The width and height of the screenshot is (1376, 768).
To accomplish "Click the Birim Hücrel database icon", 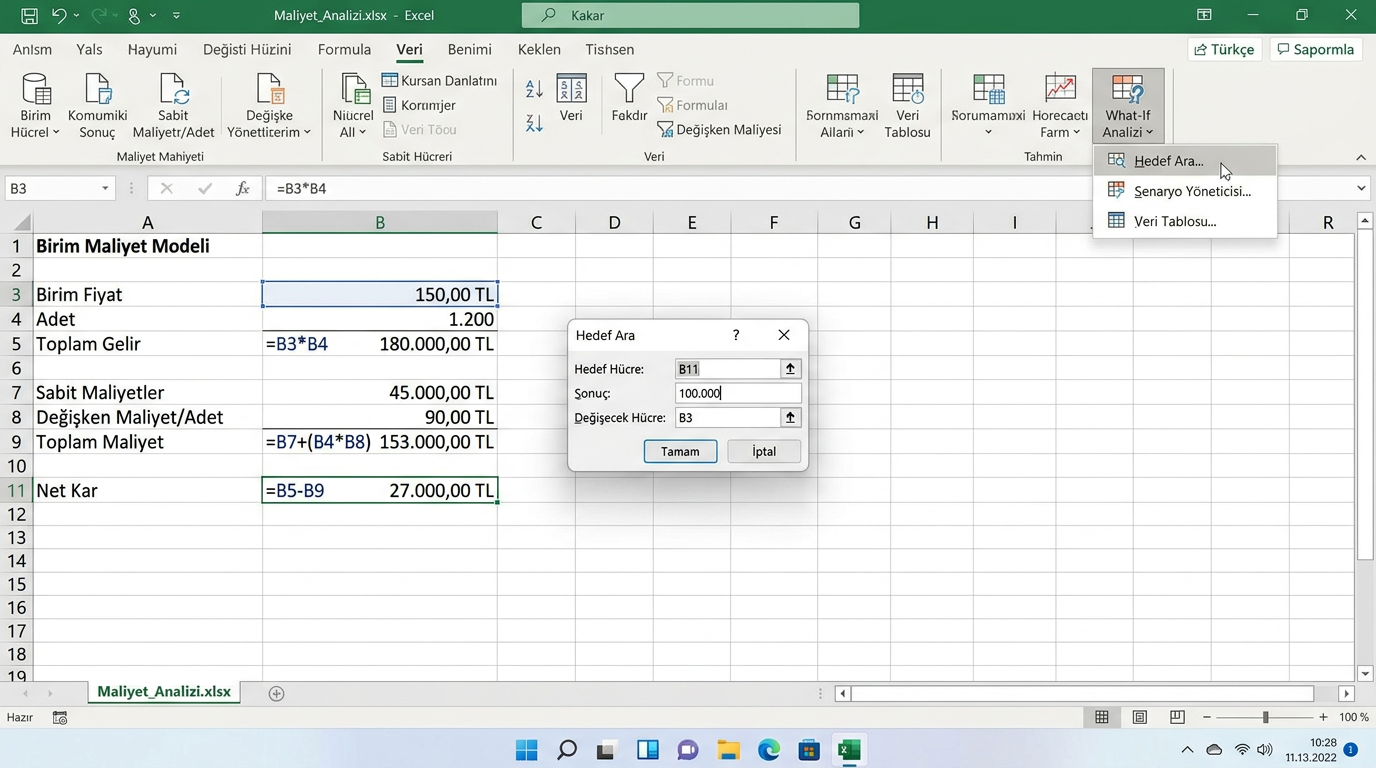I will coord(36,90).
